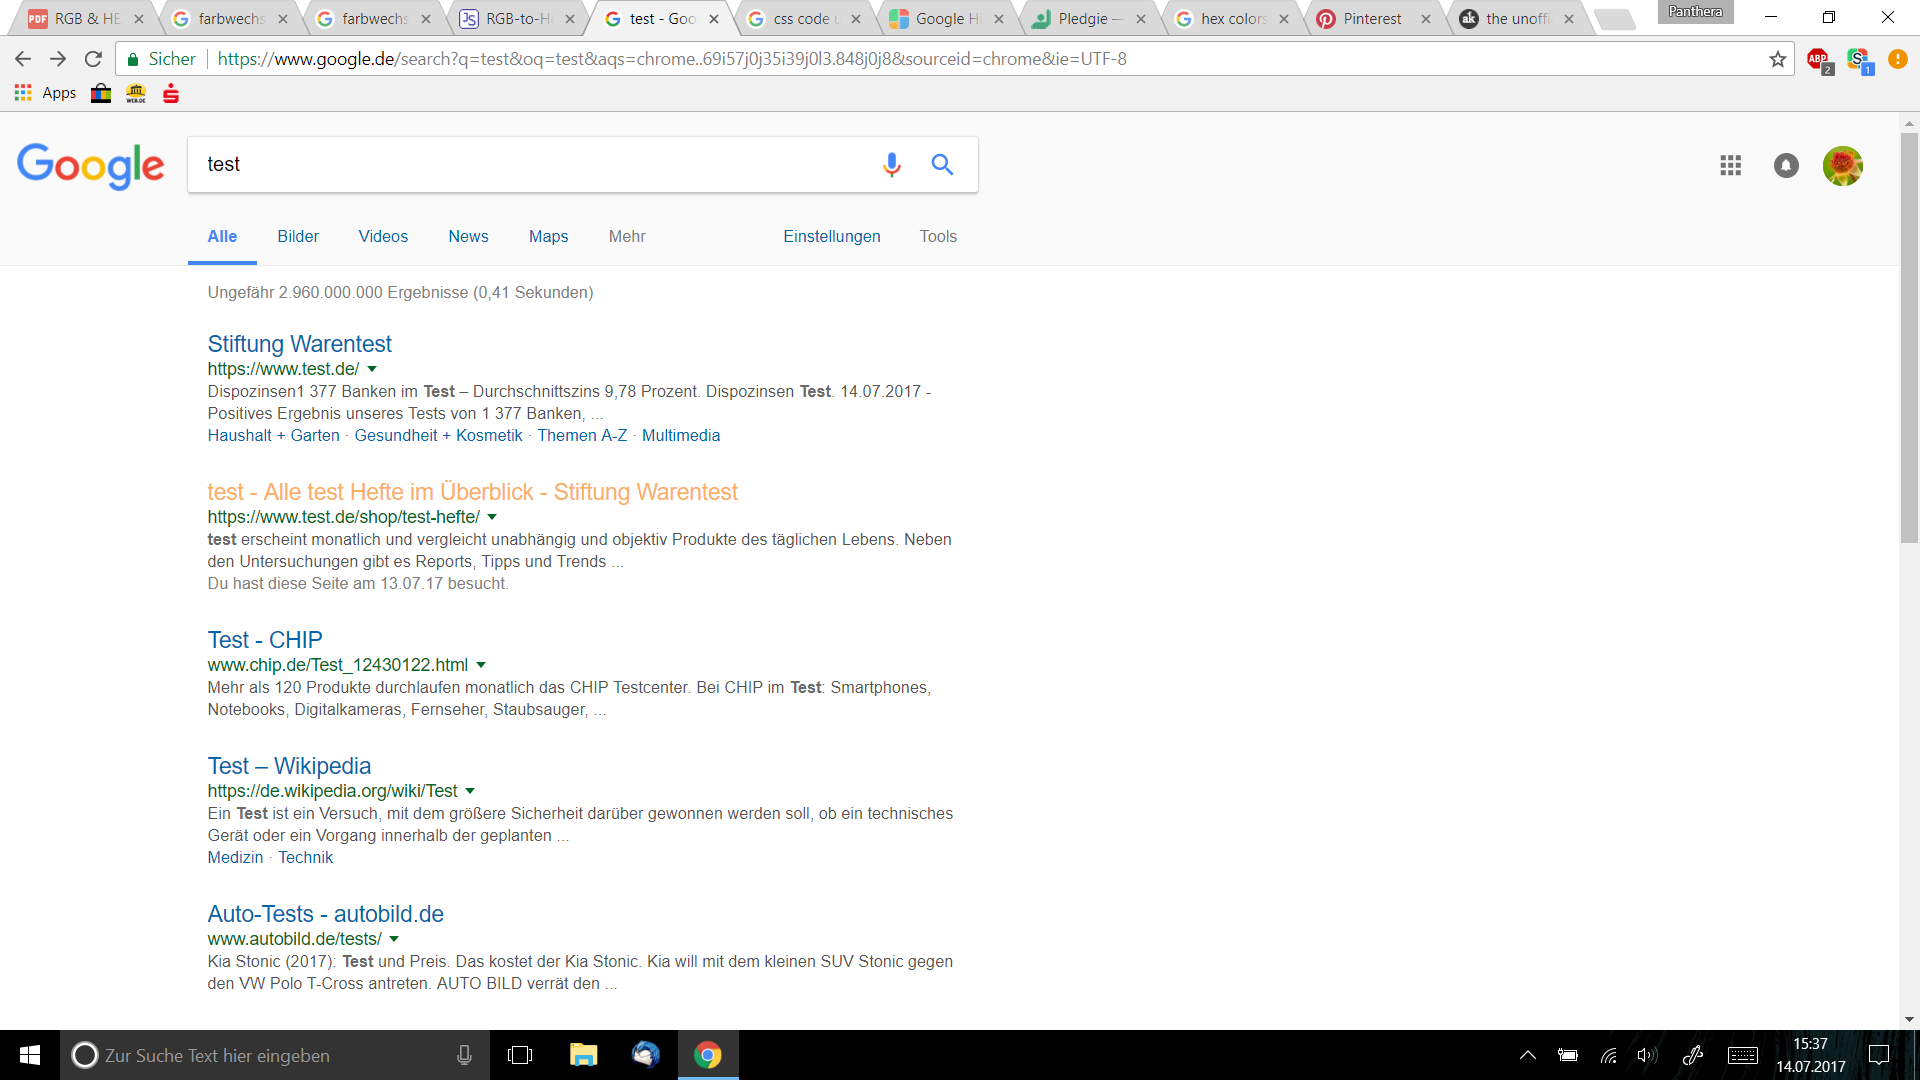Click the volume icon in the system tray
The height and width of the screenshot is (1080, 1920).
coord(1647,1055)
